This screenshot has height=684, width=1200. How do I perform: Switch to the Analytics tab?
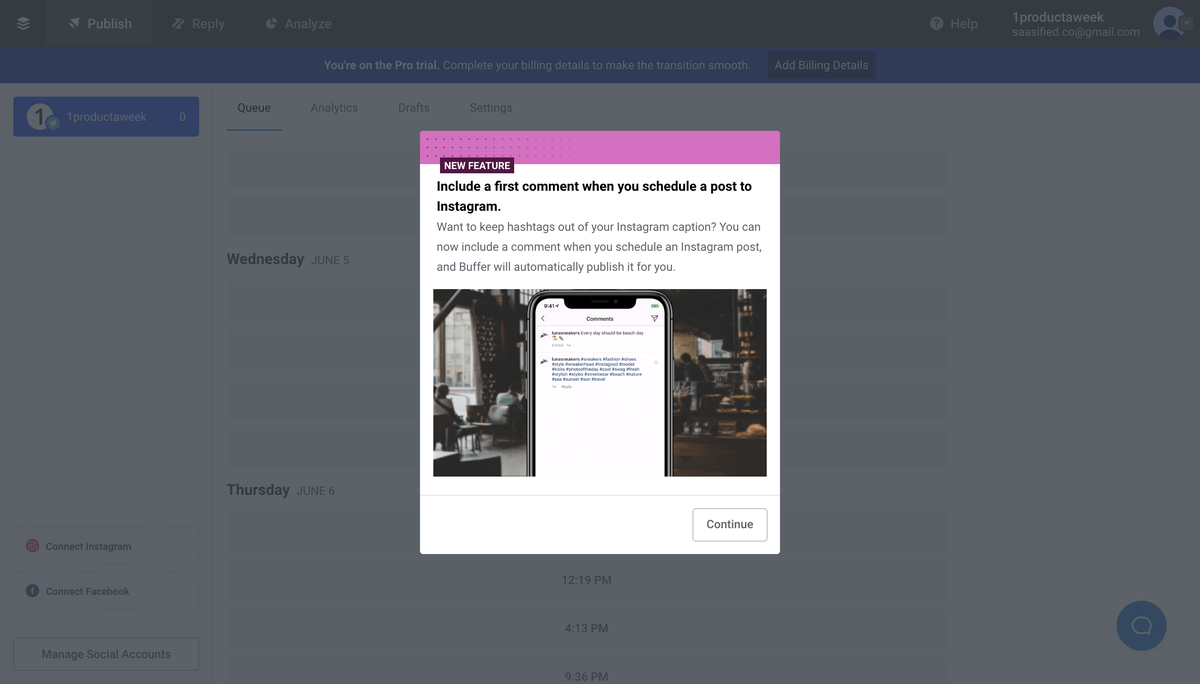coord(334,107)
